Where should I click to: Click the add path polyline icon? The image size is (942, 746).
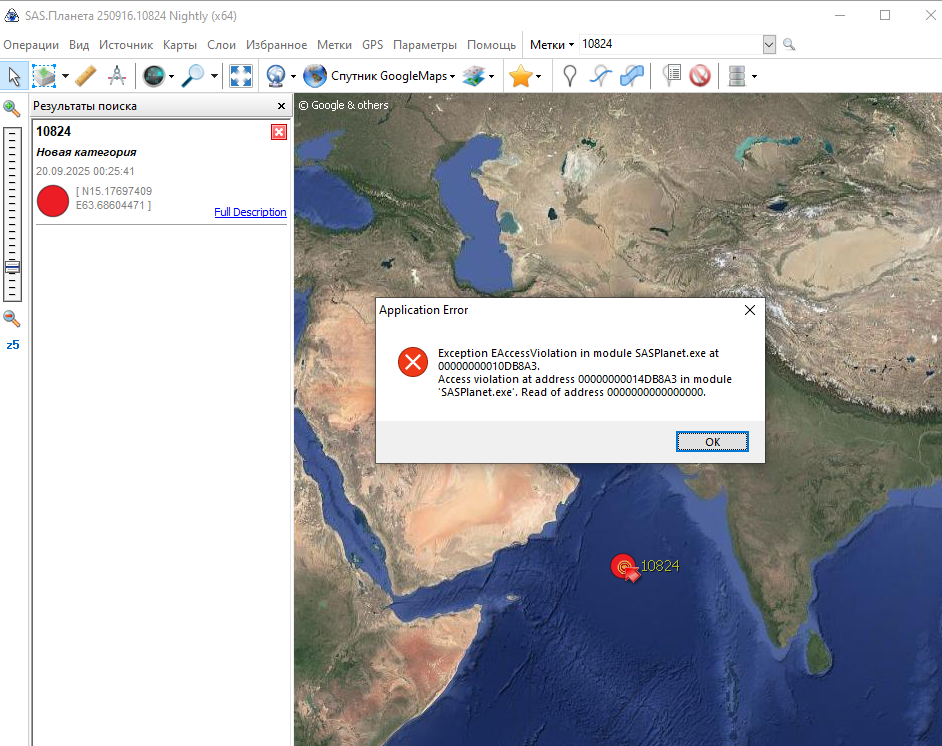point(600,76)
